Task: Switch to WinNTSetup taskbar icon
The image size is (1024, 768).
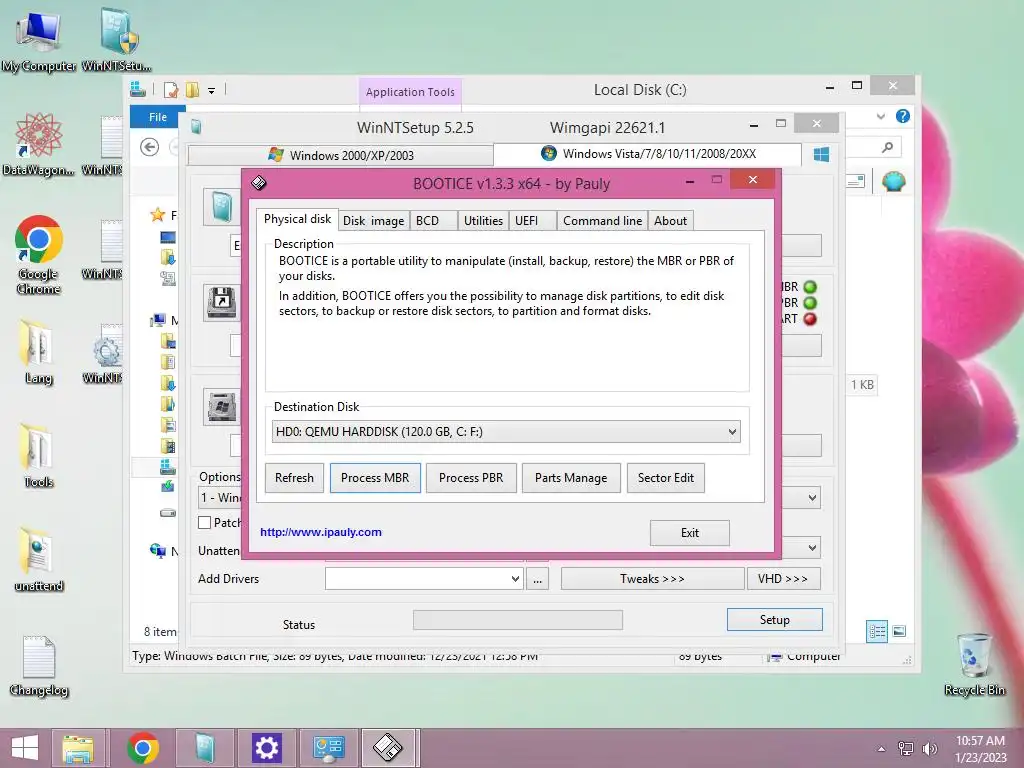Action: 204,748
